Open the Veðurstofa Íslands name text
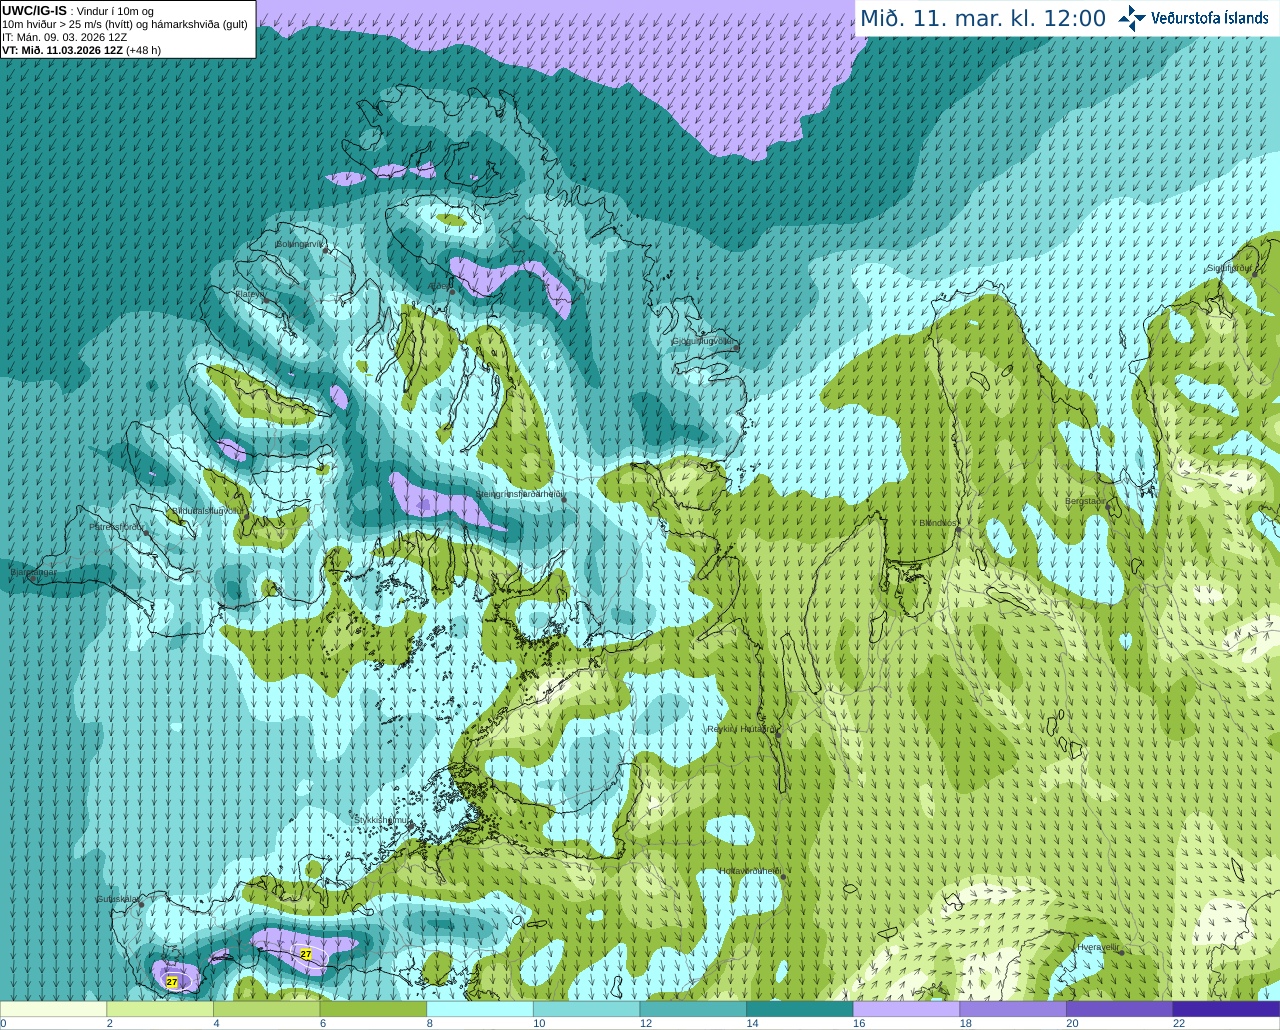1280x1030 pixels. (1209, 18)
